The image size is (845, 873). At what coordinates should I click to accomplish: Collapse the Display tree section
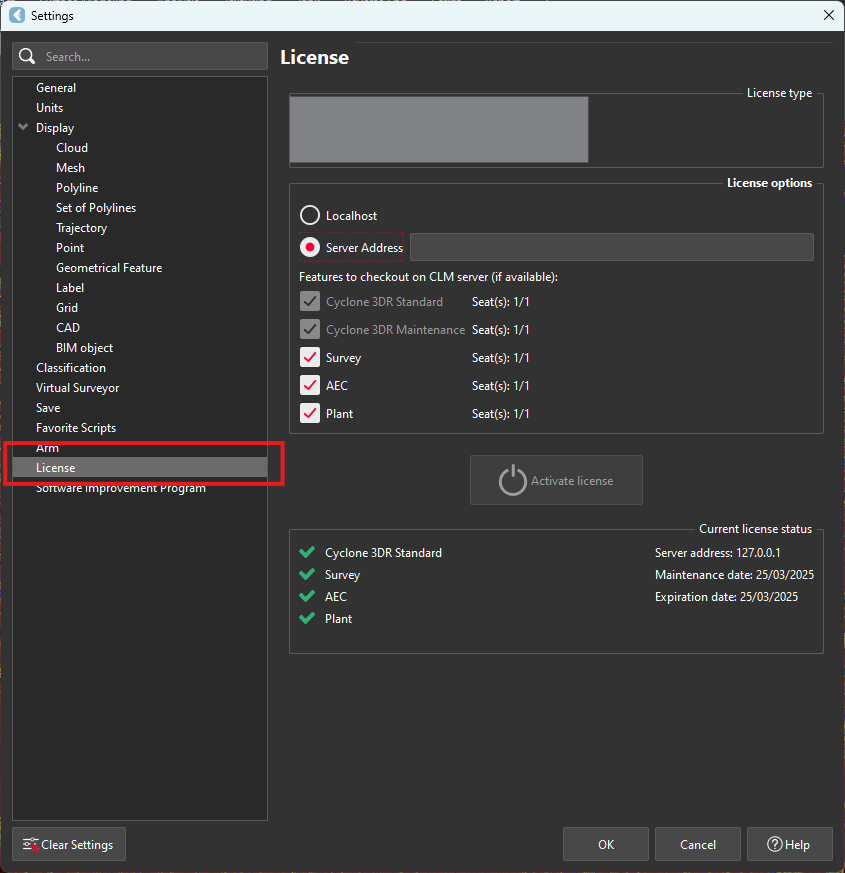point(23,128)
